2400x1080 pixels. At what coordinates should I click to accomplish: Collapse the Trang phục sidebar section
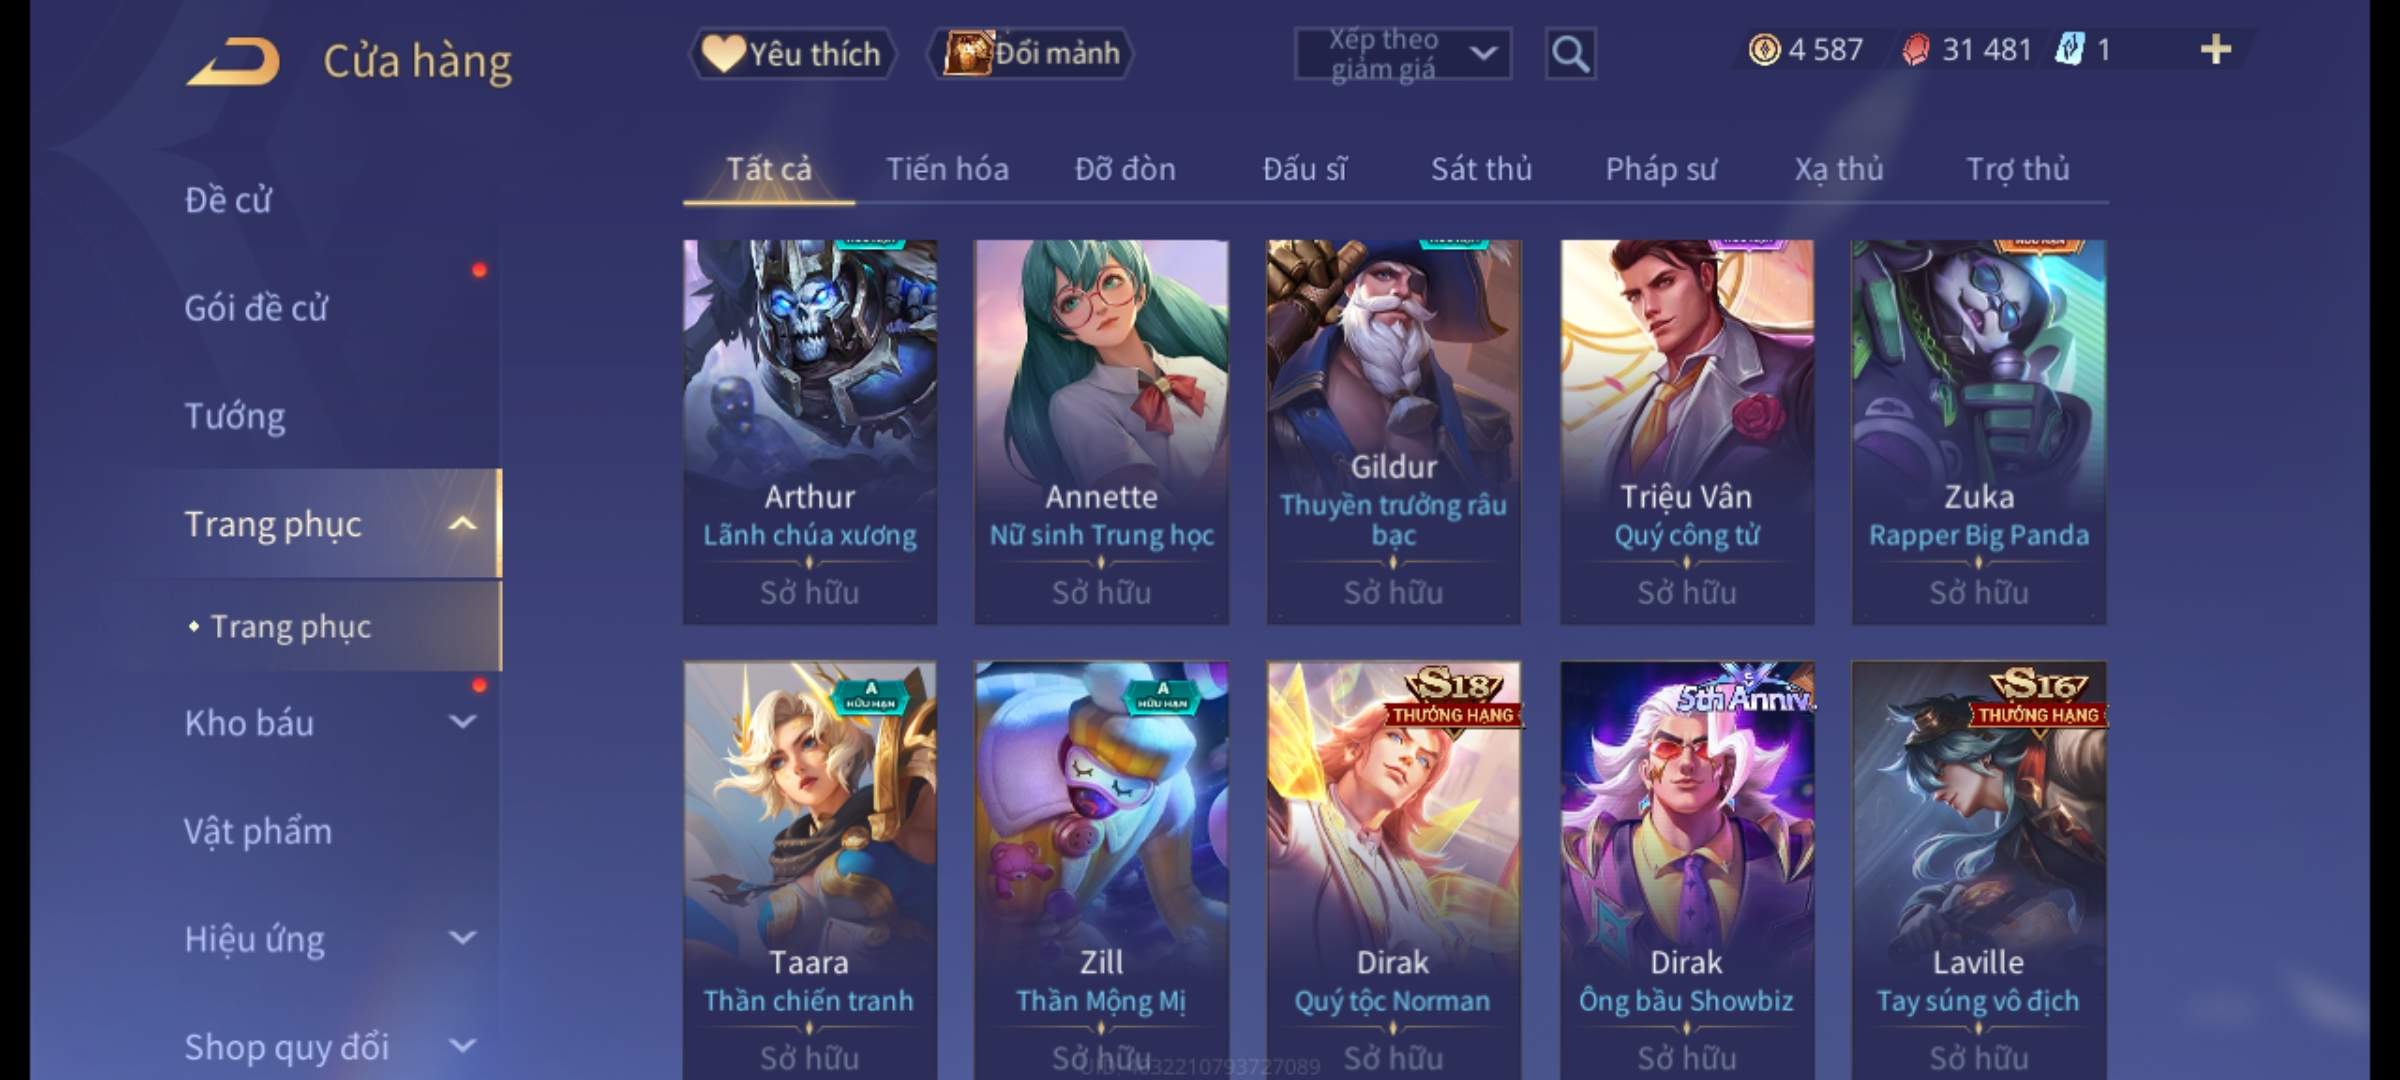click(462, 523)
